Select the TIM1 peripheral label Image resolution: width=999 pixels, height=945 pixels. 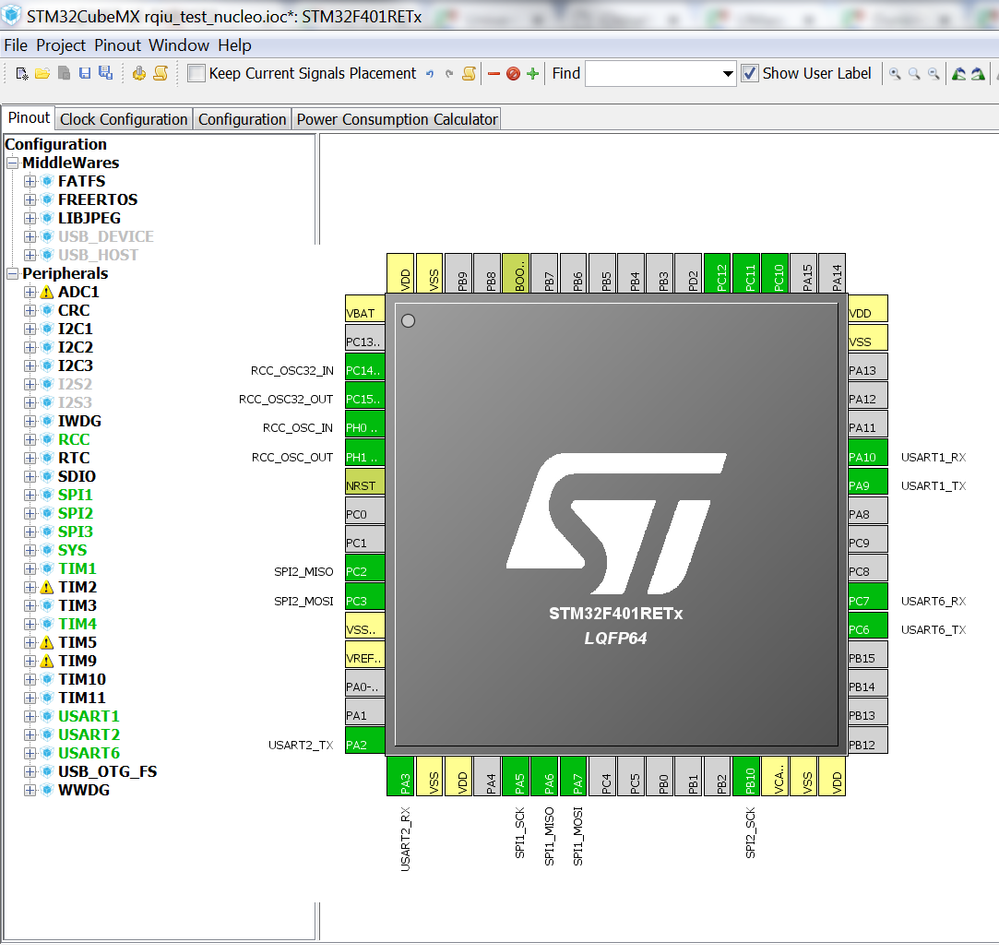[77, 569]
